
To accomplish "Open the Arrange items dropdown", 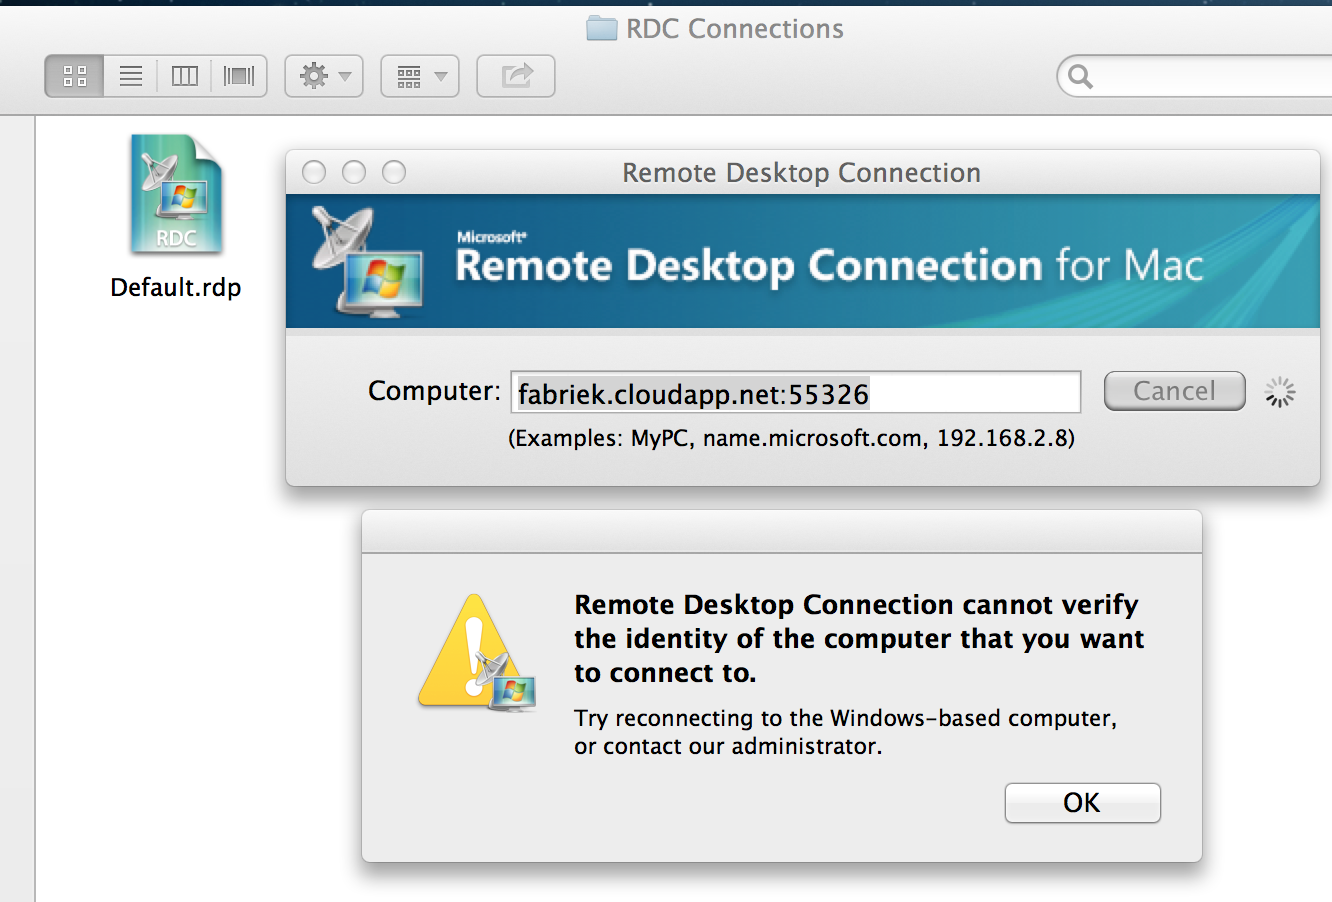I will tap(420, 76).
